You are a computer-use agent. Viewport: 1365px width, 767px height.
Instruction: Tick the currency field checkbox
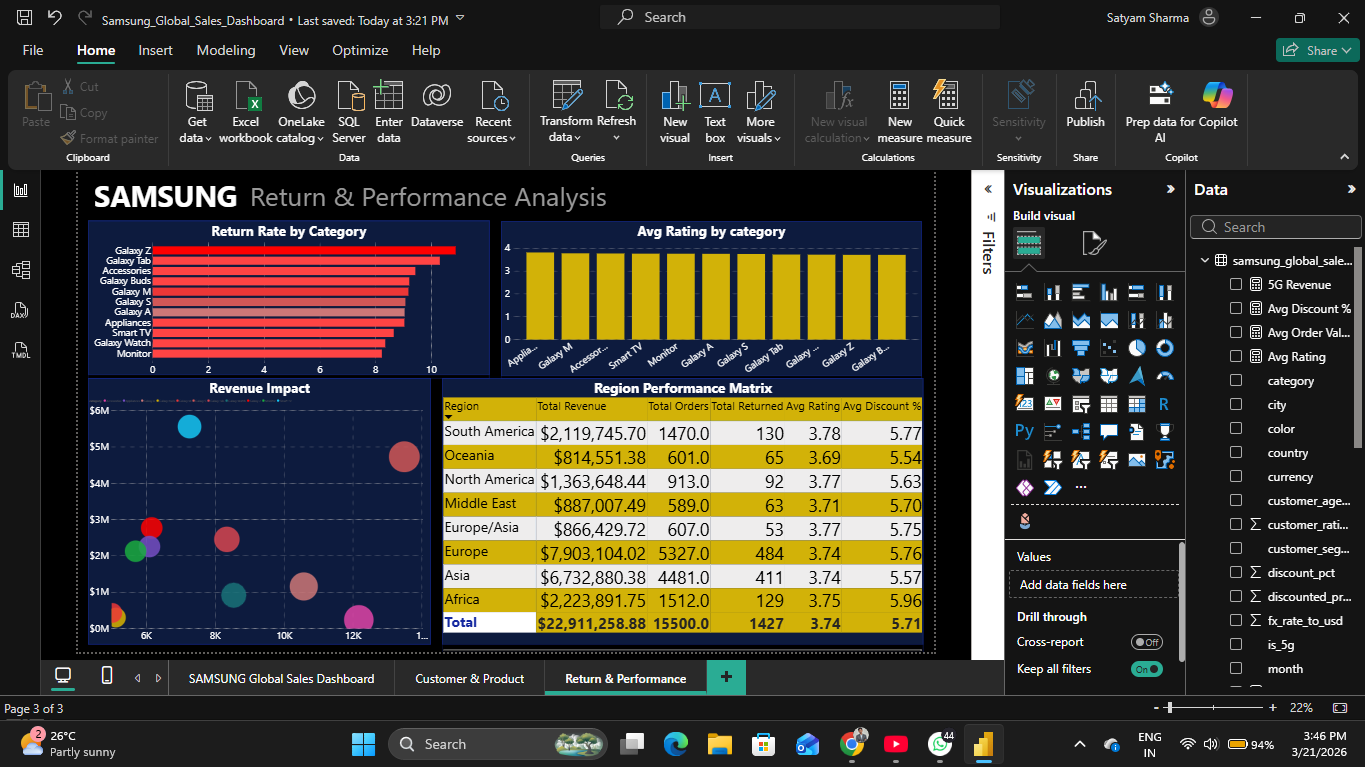[1236, 477]
